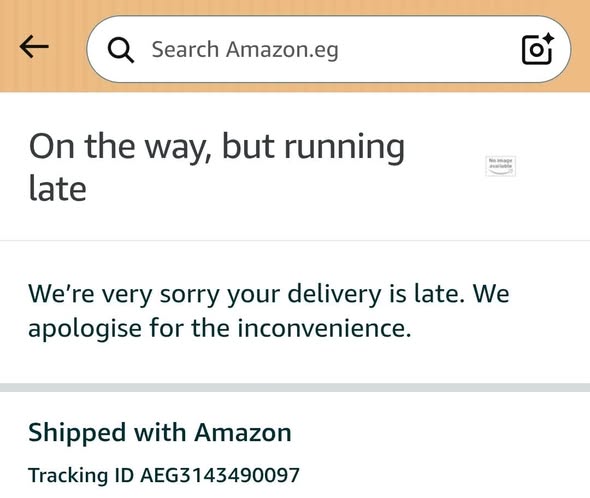
Task: Tap the word 'Amazon' in shipping heading
Action: click(x=243, y=433)
